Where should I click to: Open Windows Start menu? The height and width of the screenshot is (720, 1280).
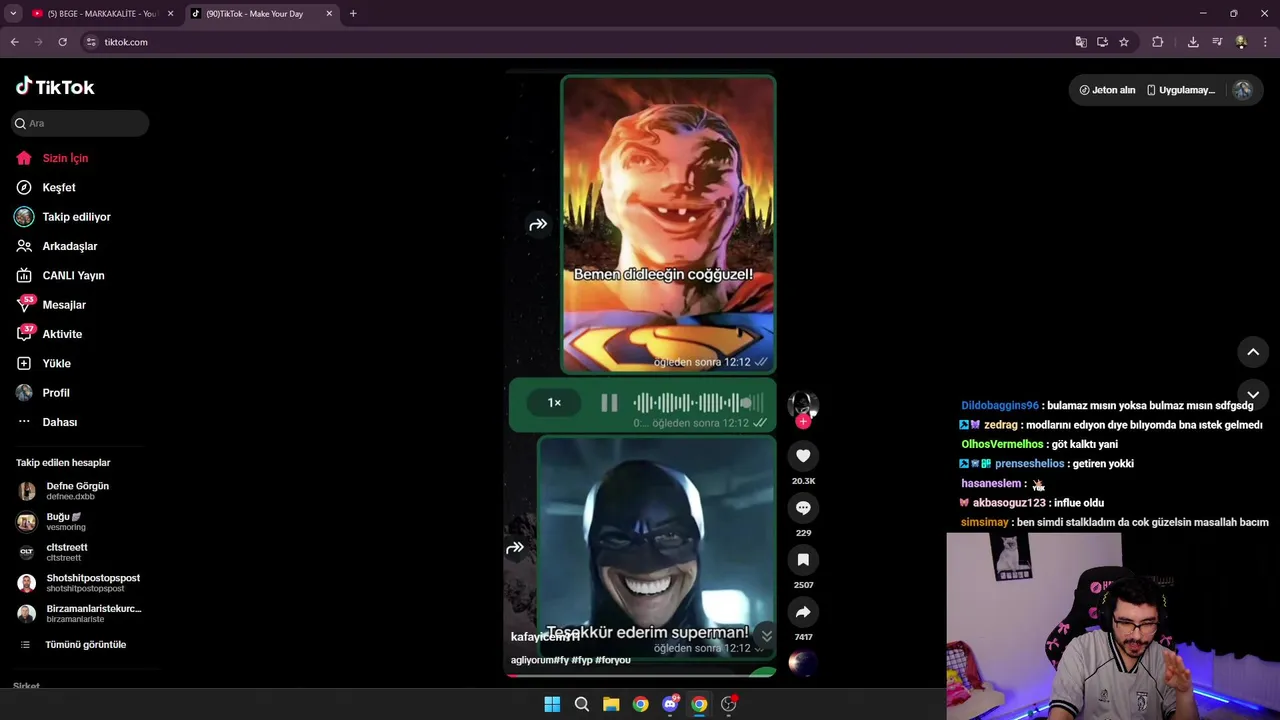point(552,704)
